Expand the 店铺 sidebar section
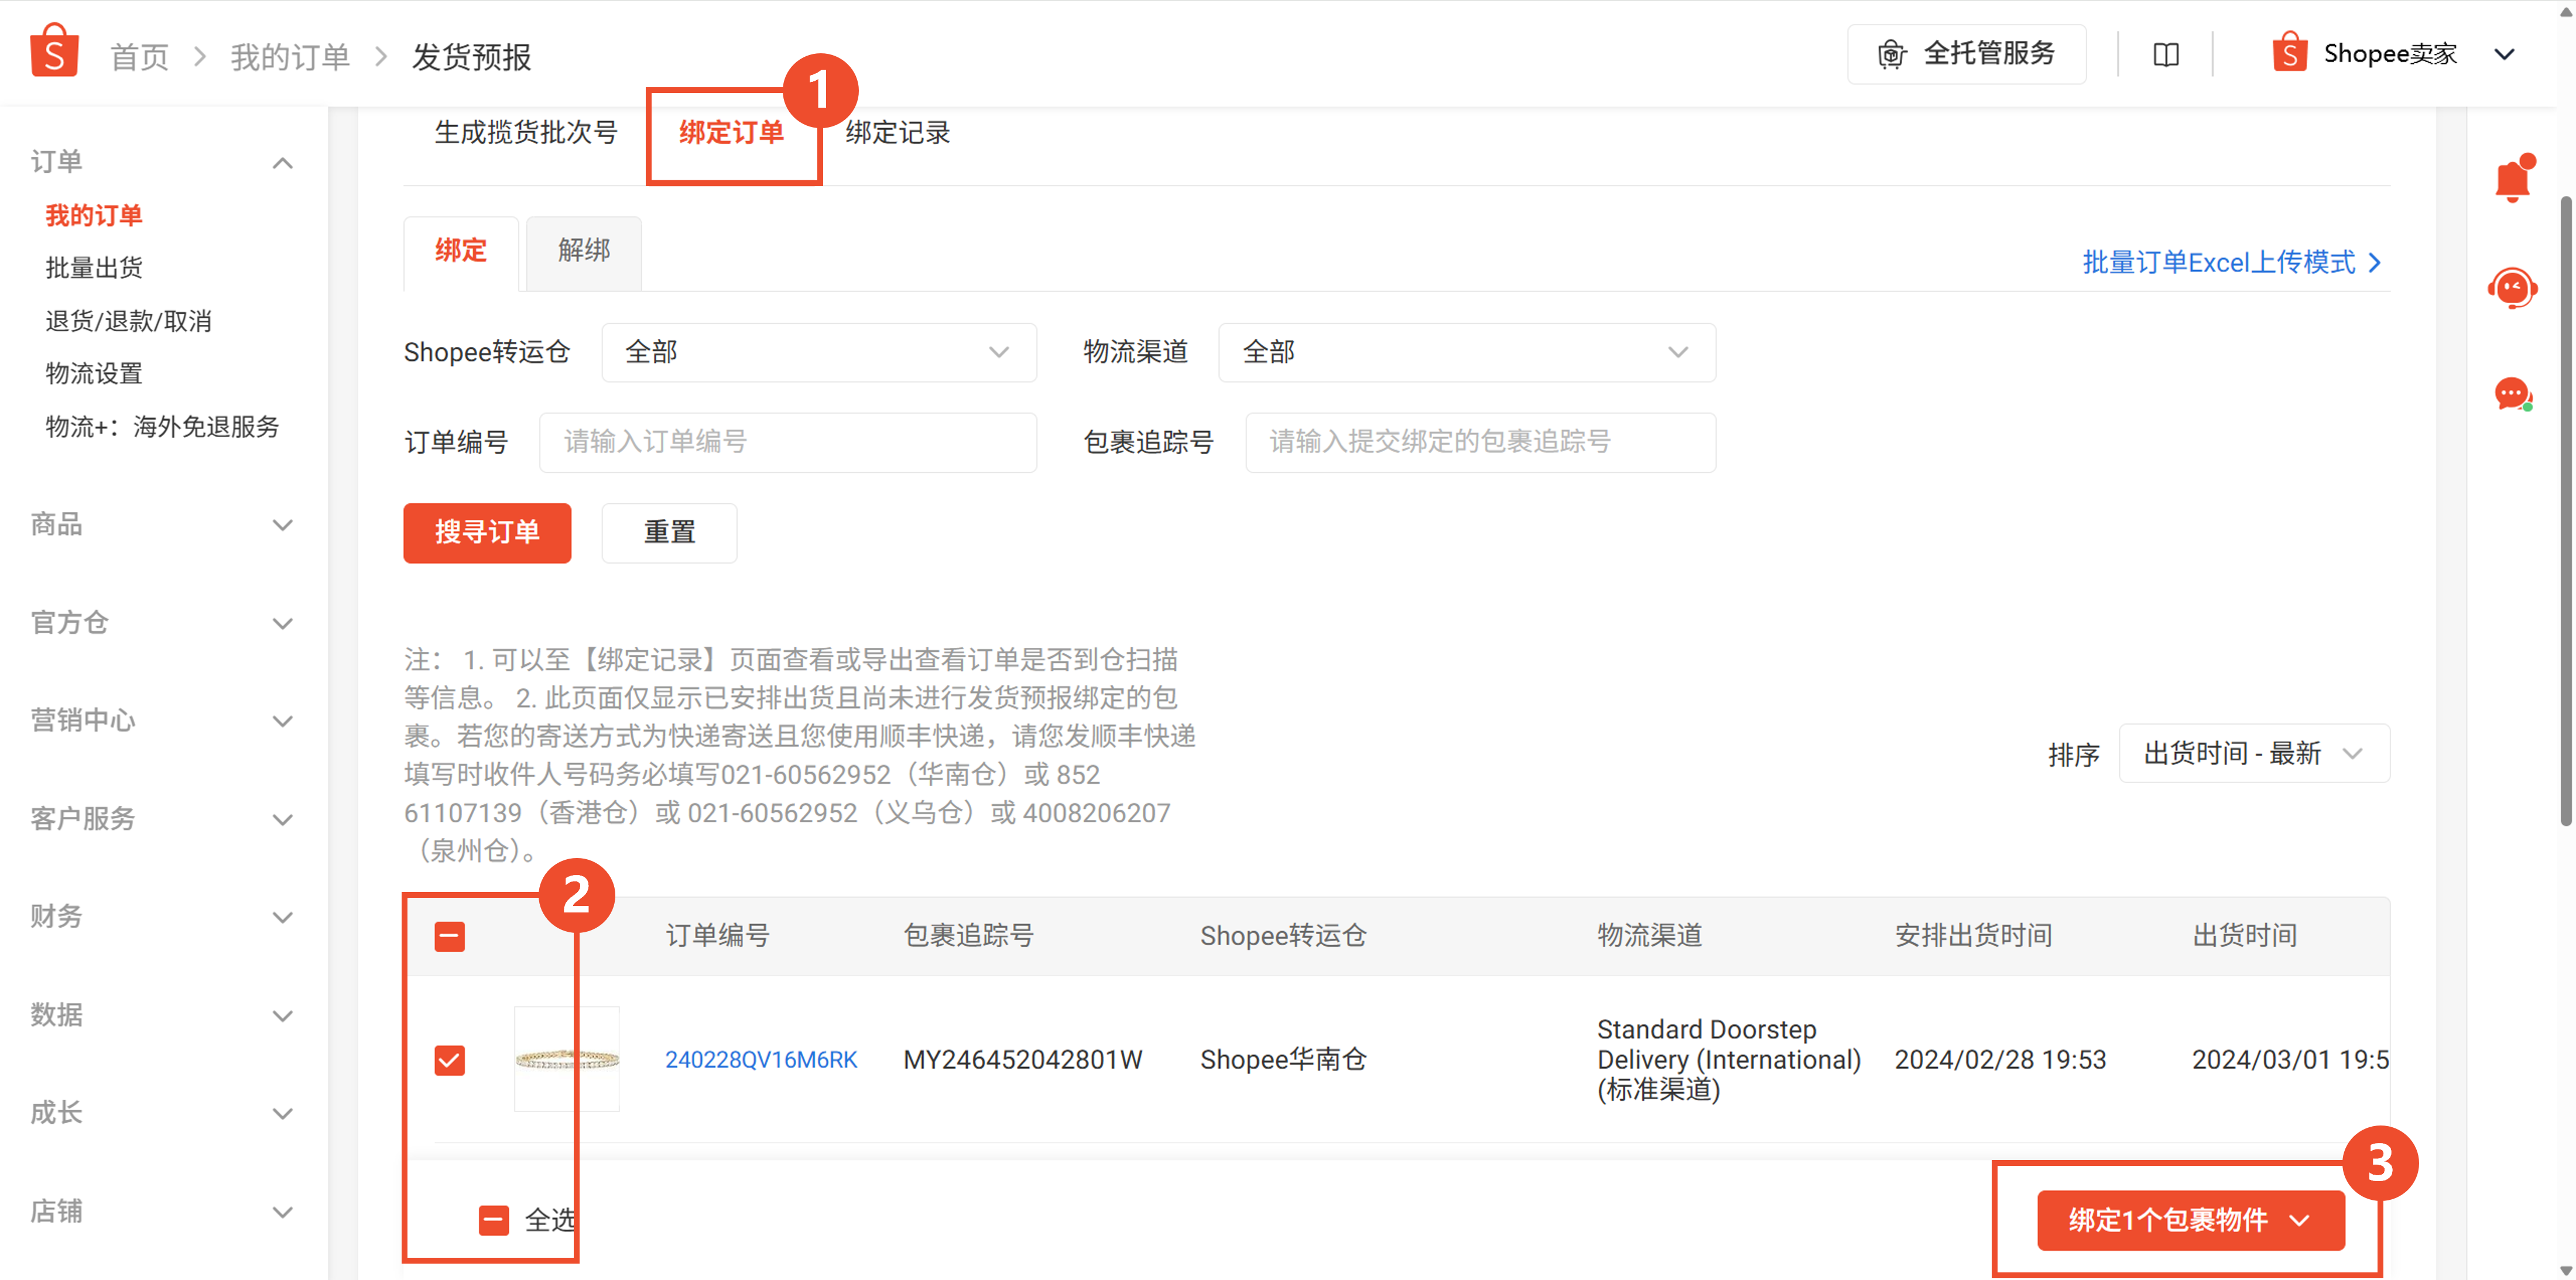The height and width of the screenshot is (1280, 2576). (283, 1213)
